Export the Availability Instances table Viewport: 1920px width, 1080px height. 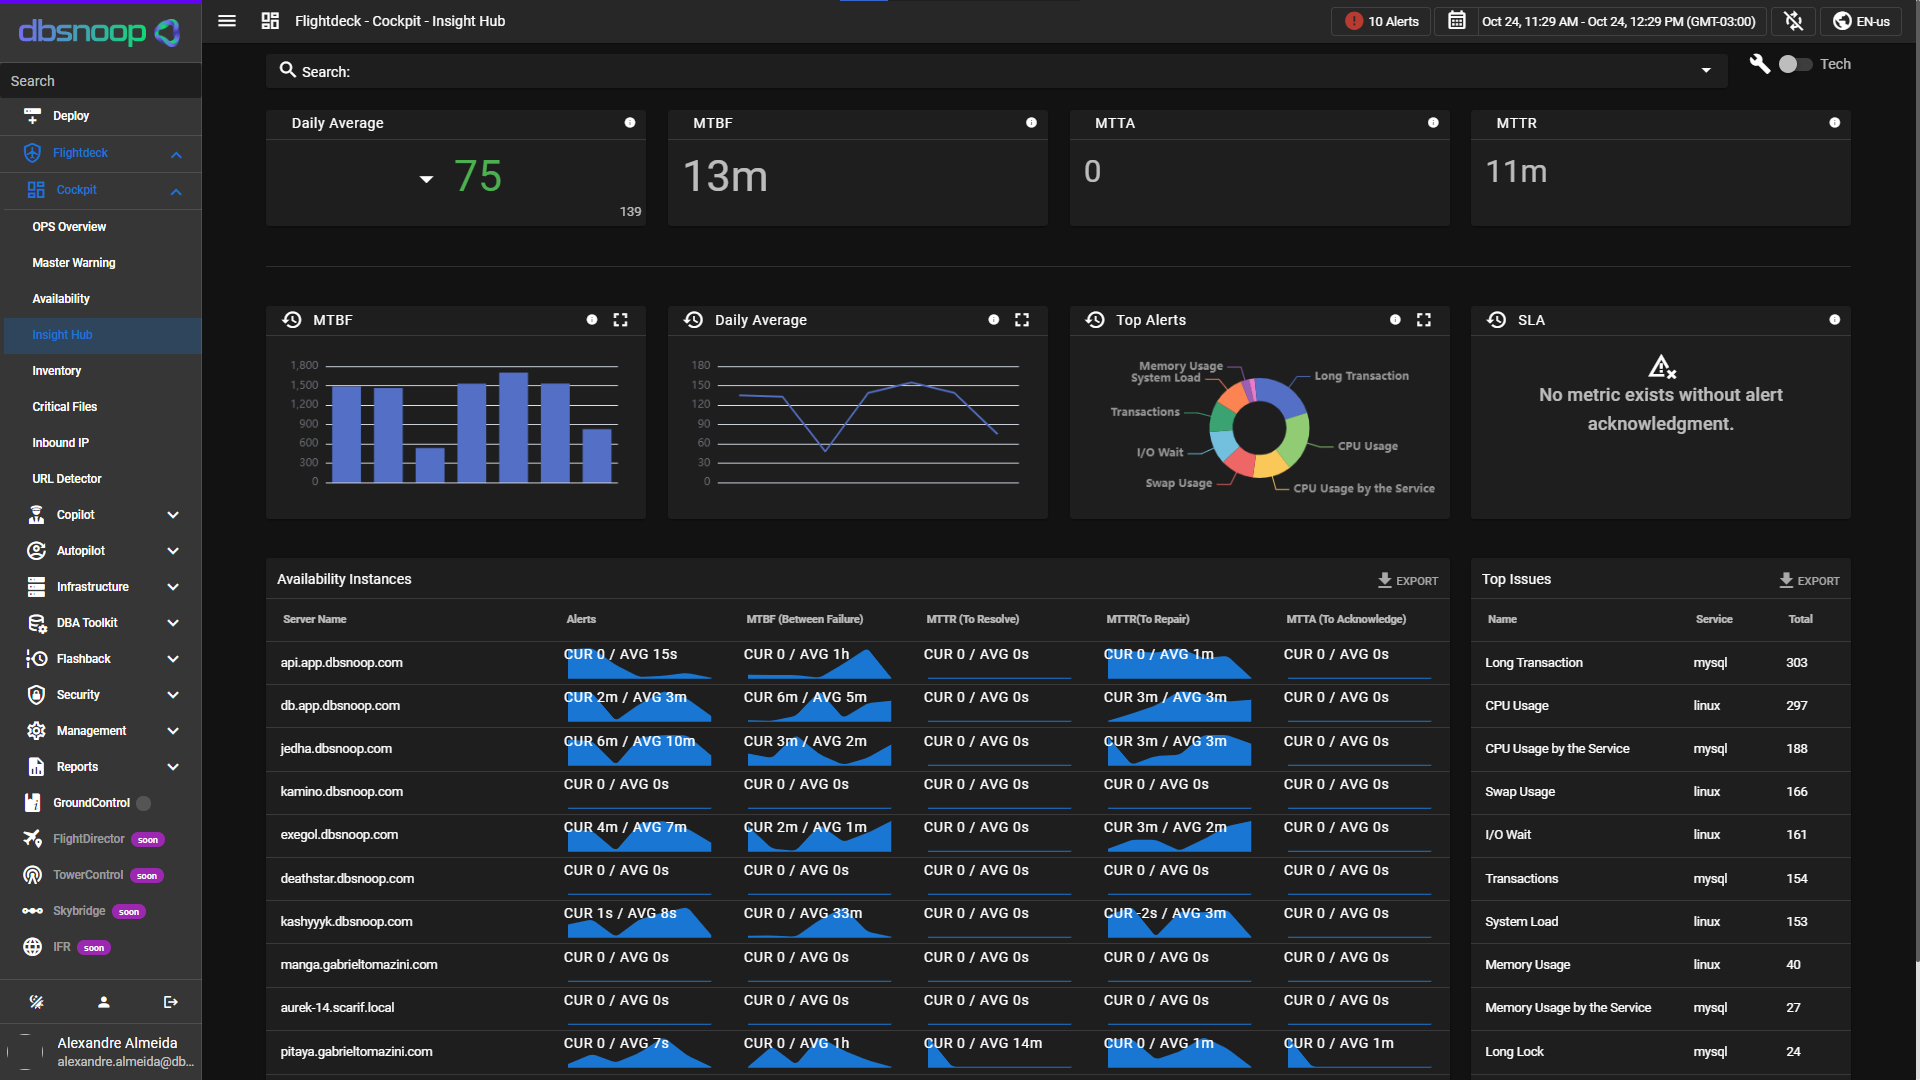(1408, 580)
